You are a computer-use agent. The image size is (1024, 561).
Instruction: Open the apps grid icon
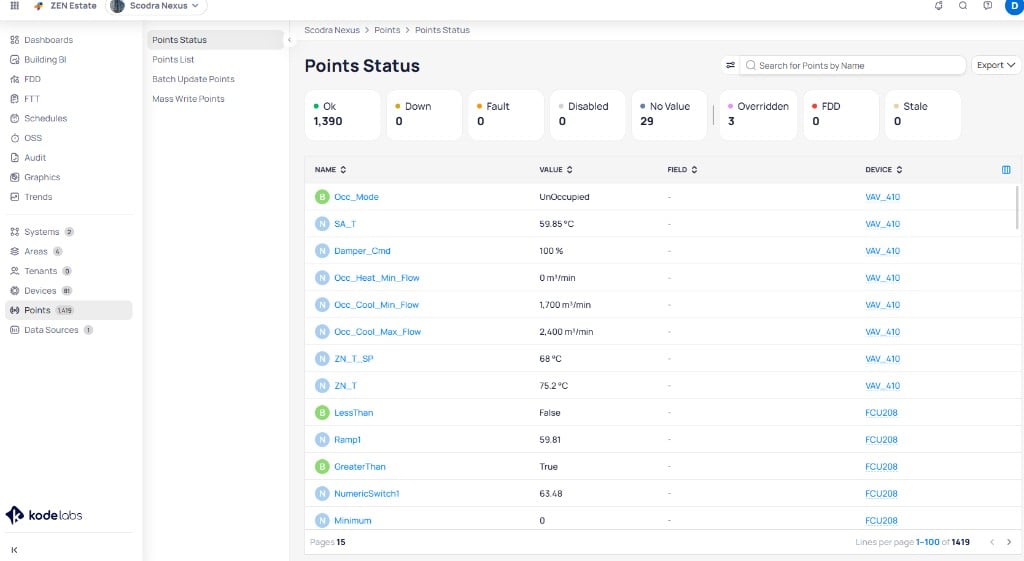pos(14,5)
